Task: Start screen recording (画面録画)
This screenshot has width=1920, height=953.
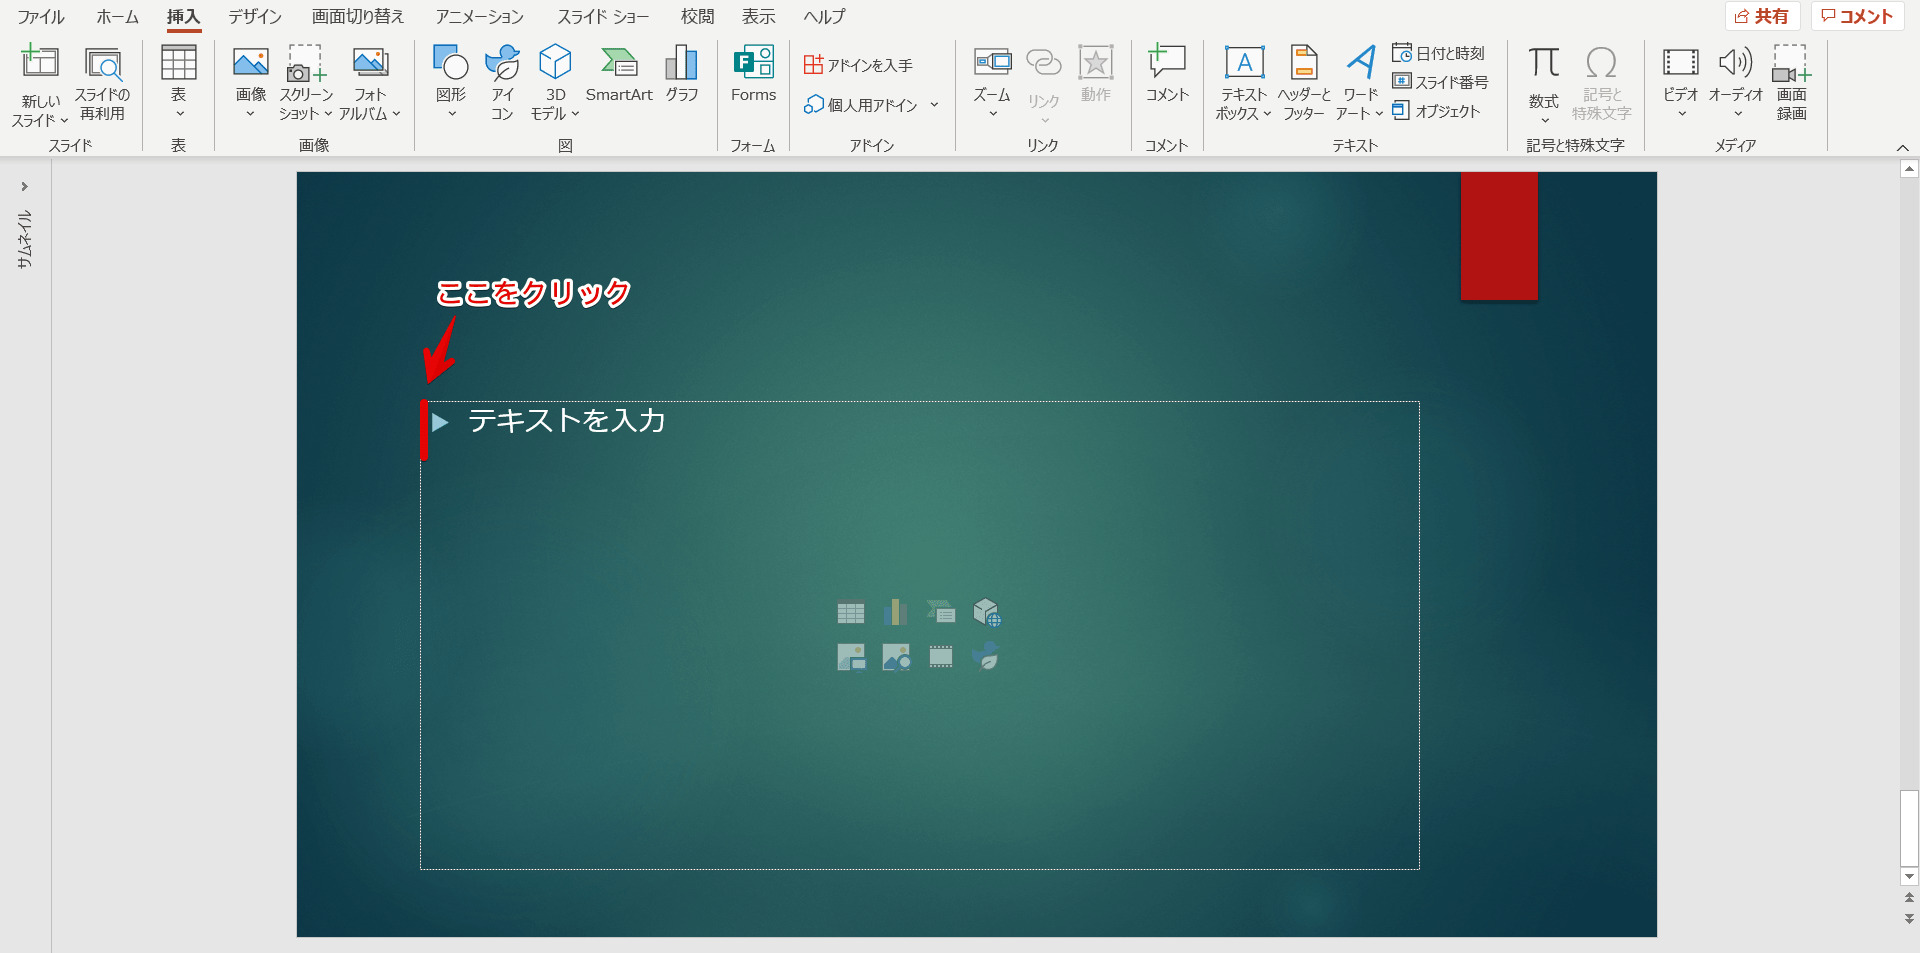Action: pos(1791,85)
